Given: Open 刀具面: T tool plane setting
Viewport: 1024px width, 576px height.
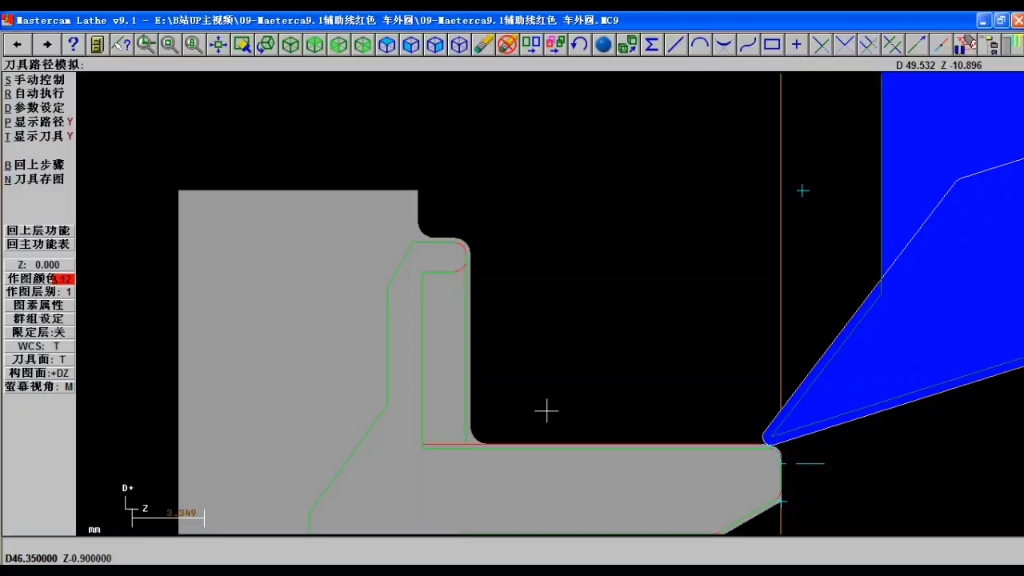Looking at the screenshot, I should pyautogui.click(x=39, y=359).
